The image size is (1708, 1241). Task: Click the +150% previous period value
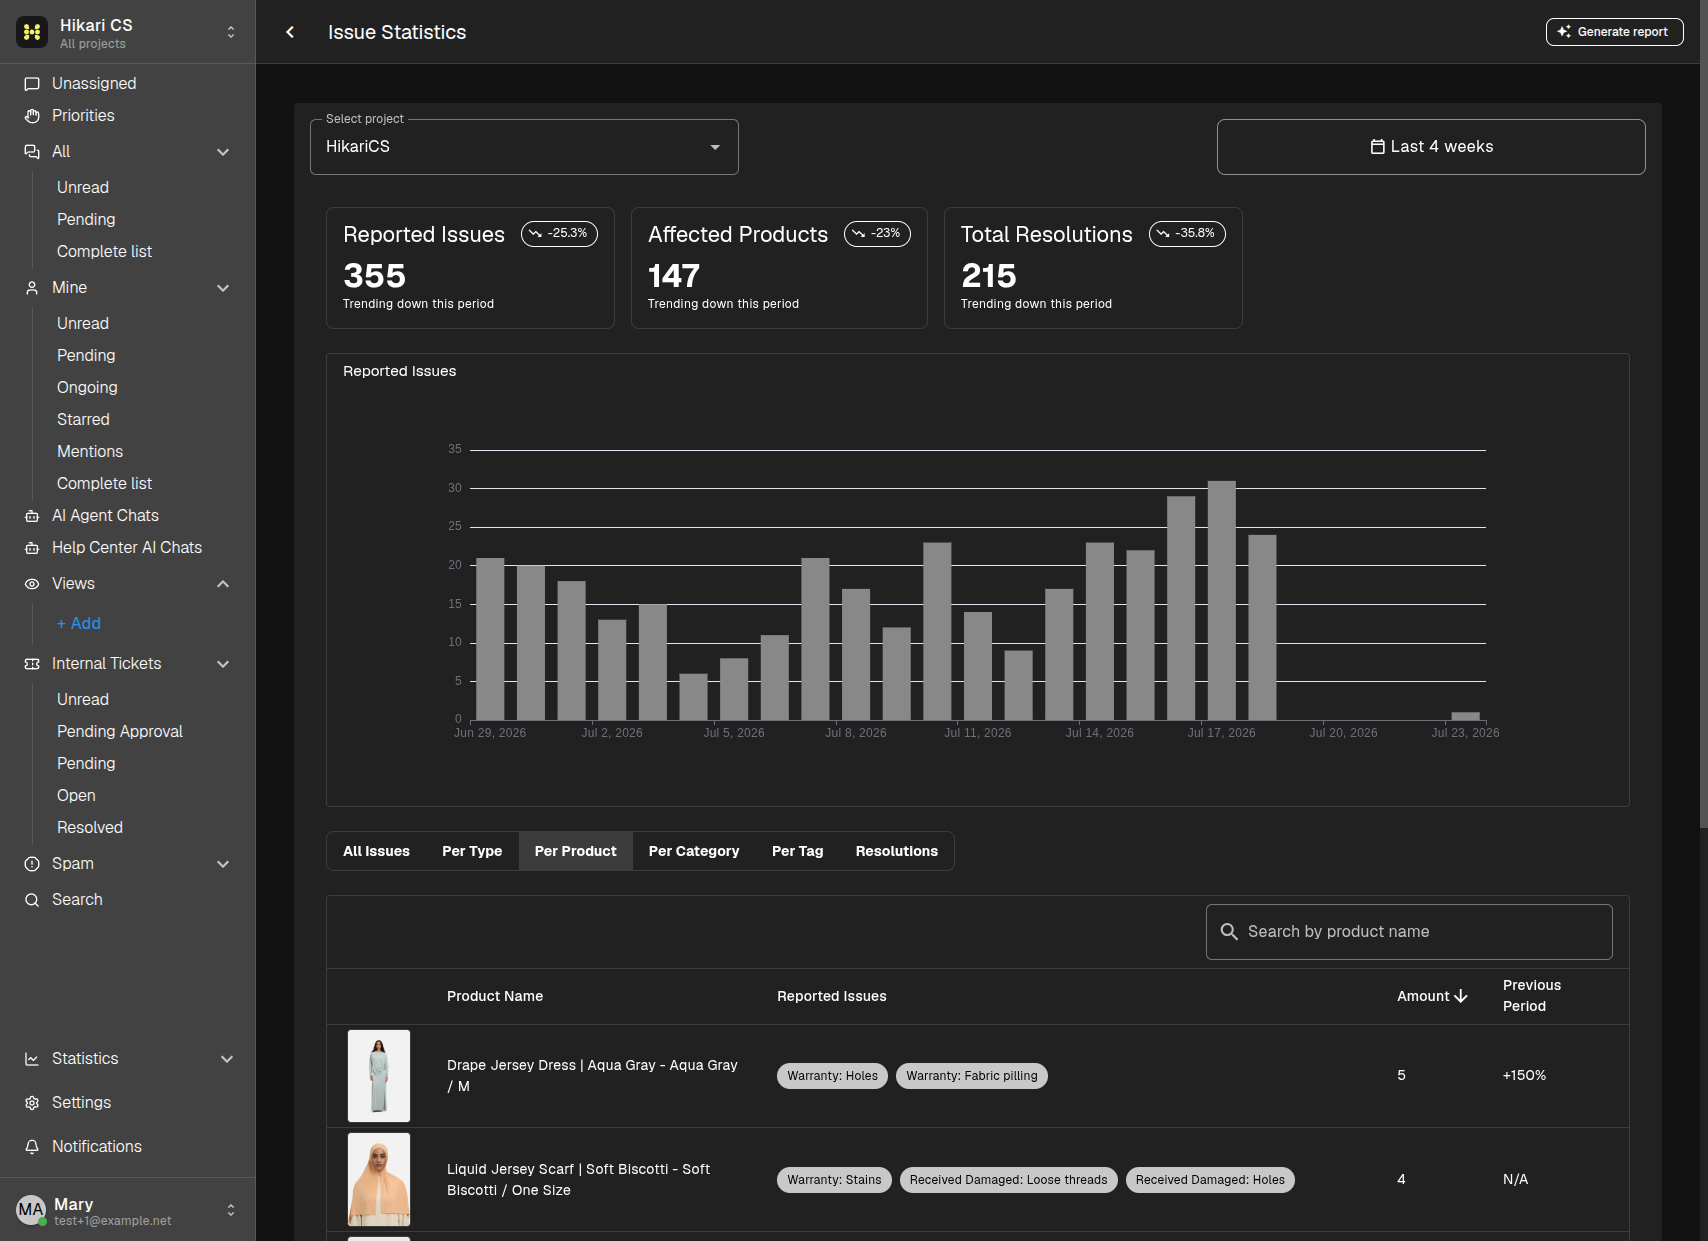pyautogui.click(x=1524, y=1076)
